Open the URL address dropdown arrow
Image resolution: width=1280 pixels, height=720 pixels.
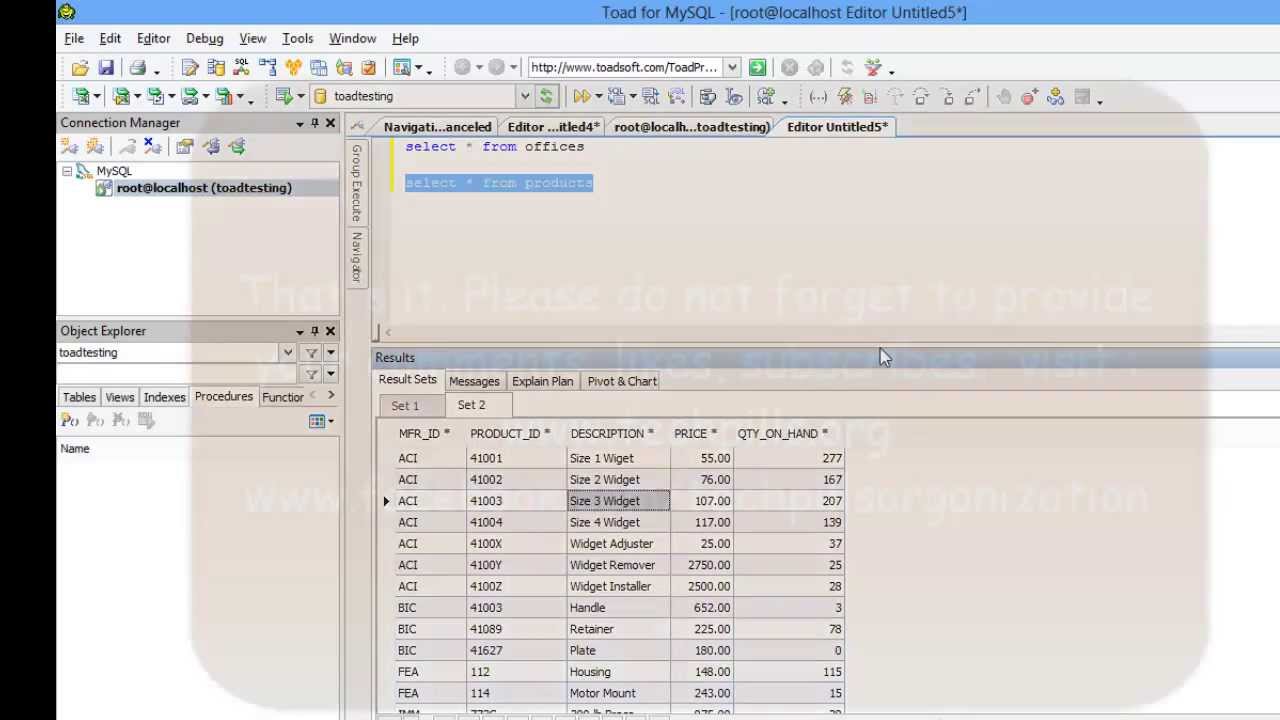click(732, 68)
